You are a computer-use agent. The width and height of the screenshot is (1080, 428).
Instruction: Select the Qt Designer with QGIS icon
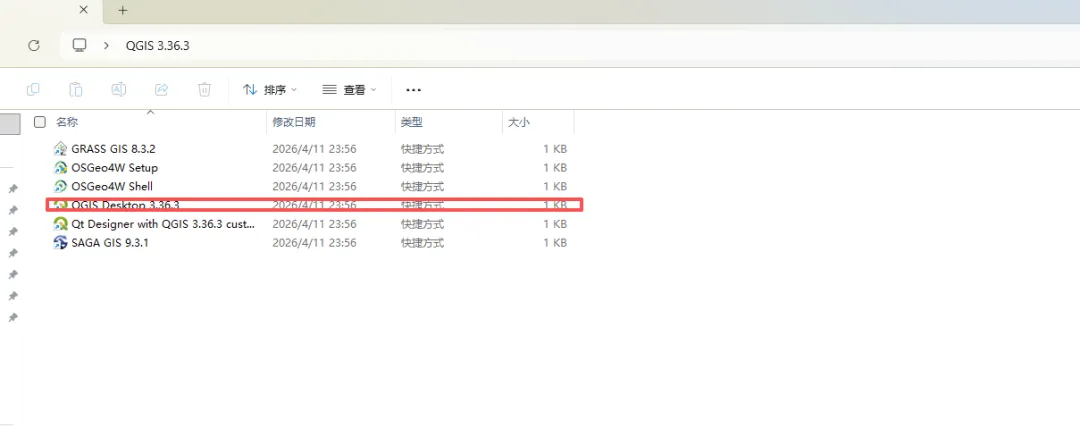(61, 224)
